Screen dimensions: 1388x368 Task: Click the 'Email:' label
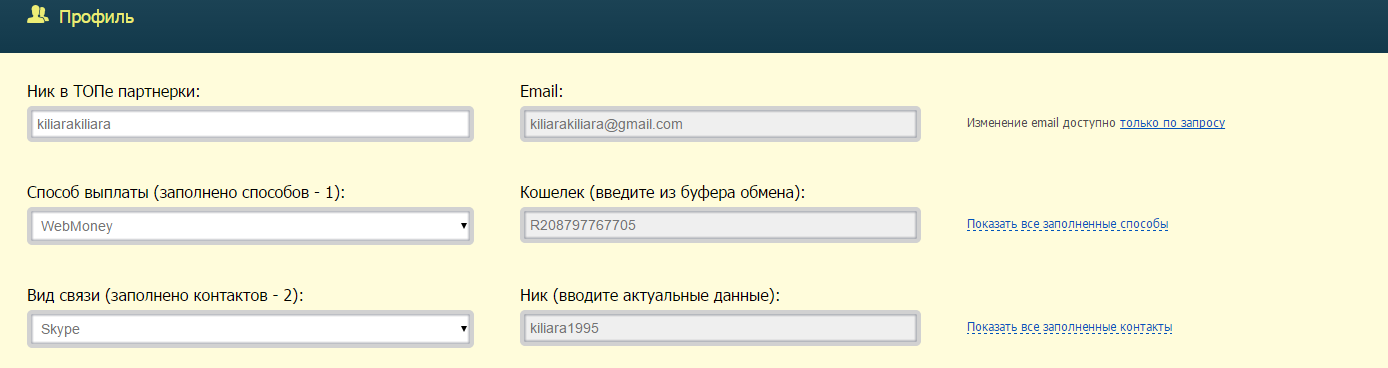coord(542,92)
